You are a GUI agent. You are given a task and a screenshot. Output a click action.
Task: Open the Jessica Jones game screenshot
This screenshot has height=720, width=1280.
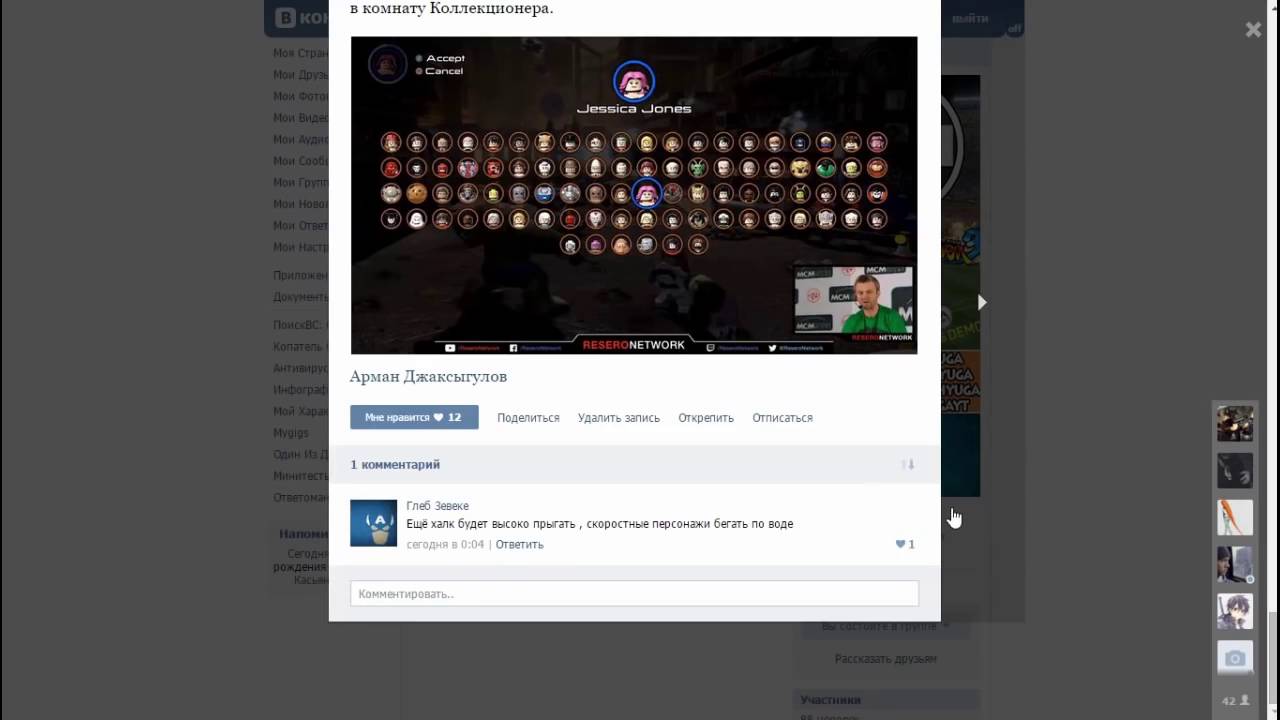pos(634,195)
